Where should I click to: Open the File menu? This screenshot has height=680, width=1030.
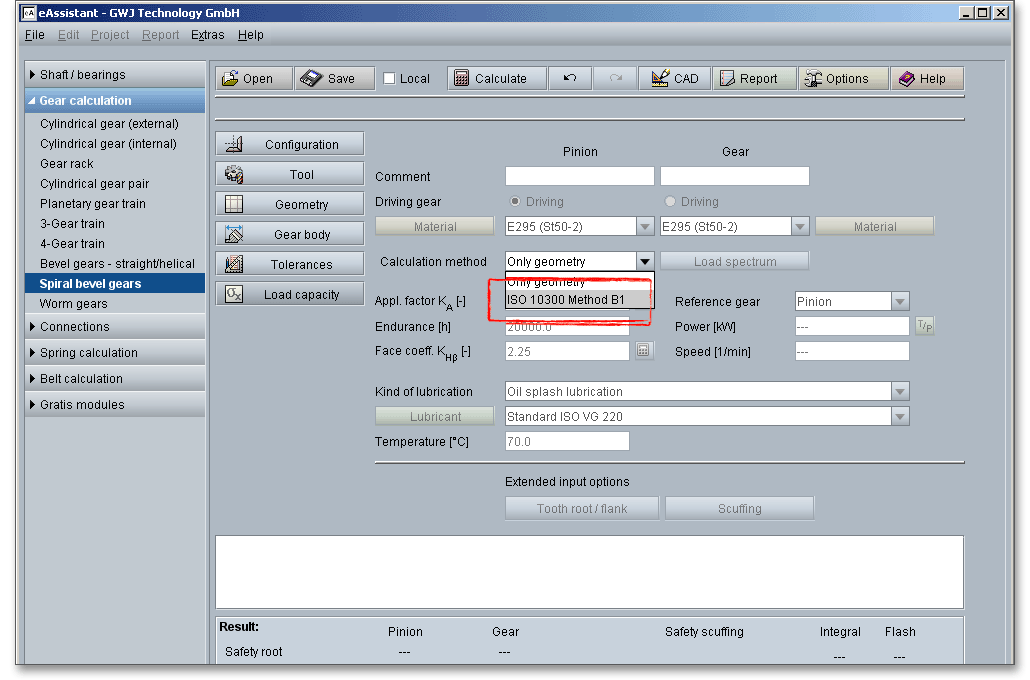click(x=35, y=35)
